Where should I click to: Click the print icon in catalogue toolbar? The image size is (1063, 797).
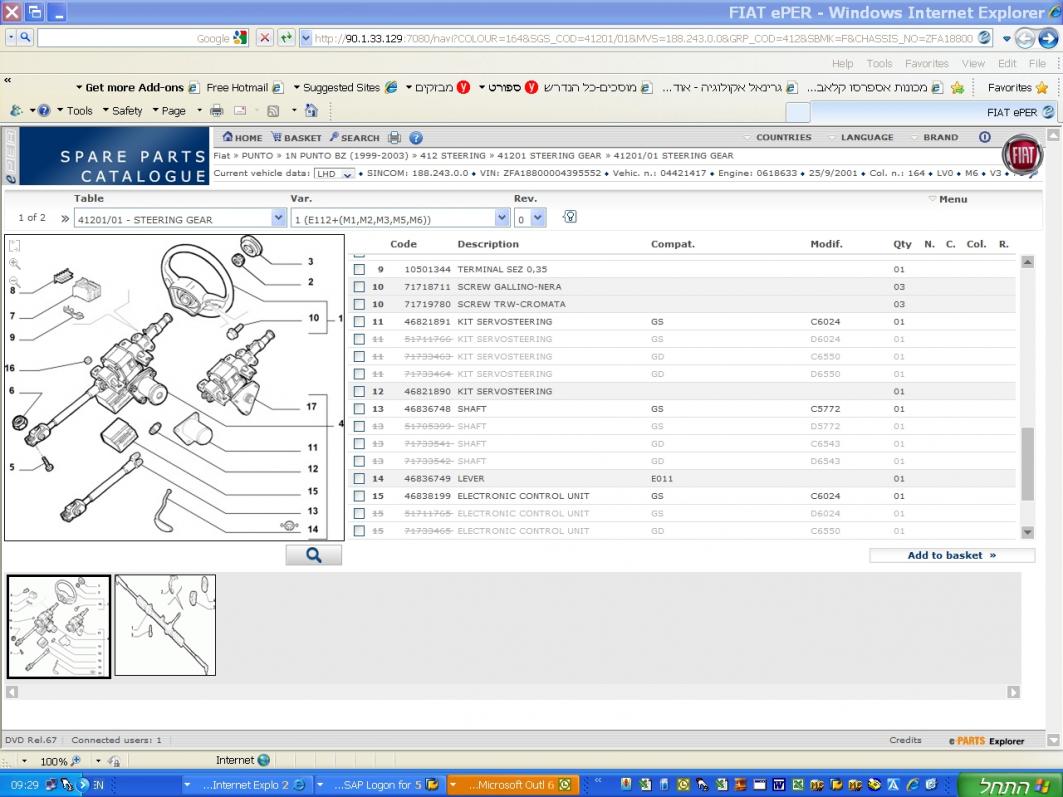point(394,138)
